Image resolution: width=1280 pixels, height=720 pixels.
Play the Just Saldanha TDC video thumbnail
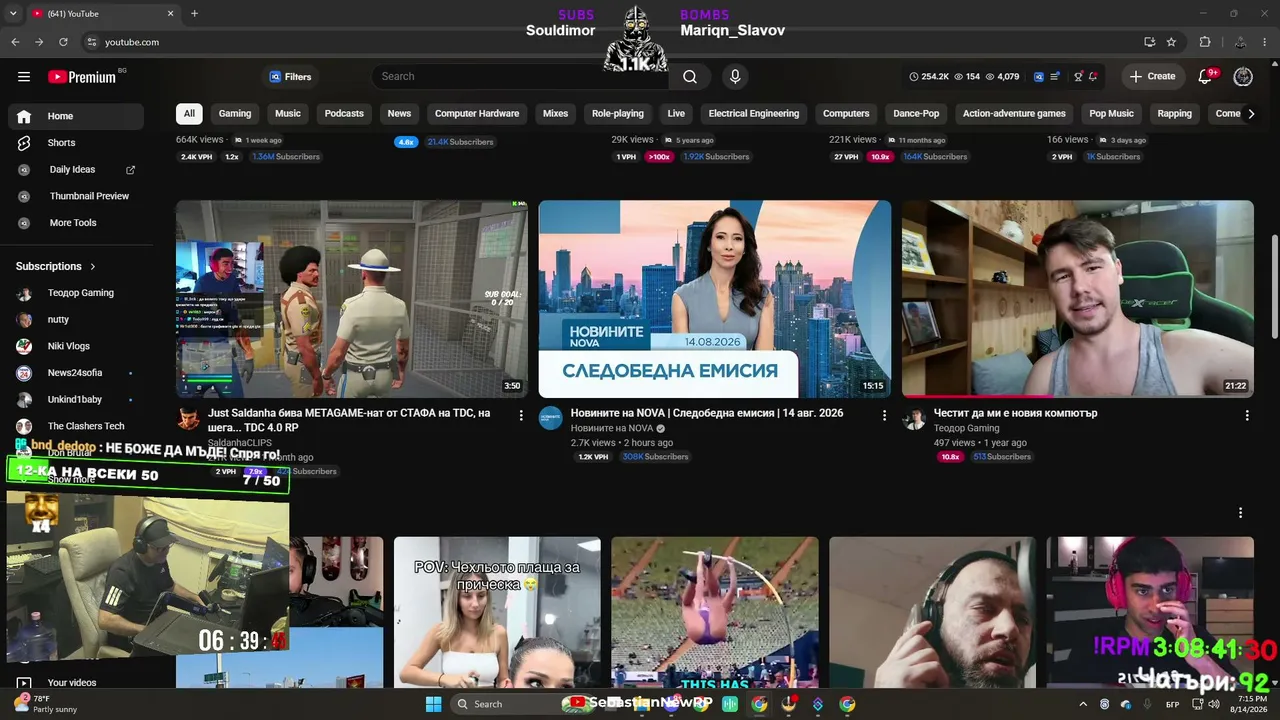pos(352,299)
